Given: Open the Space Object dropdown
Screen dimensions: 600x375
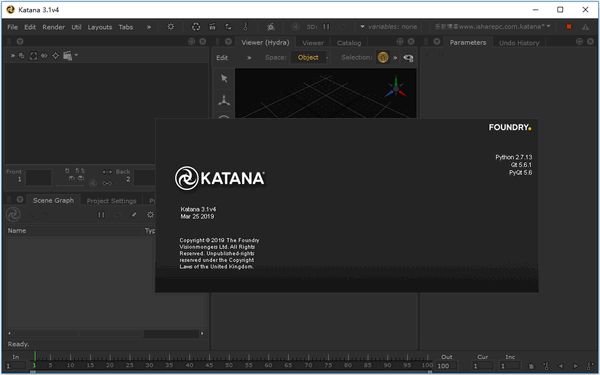Looking at the screenshot, I should coord(310,57).
